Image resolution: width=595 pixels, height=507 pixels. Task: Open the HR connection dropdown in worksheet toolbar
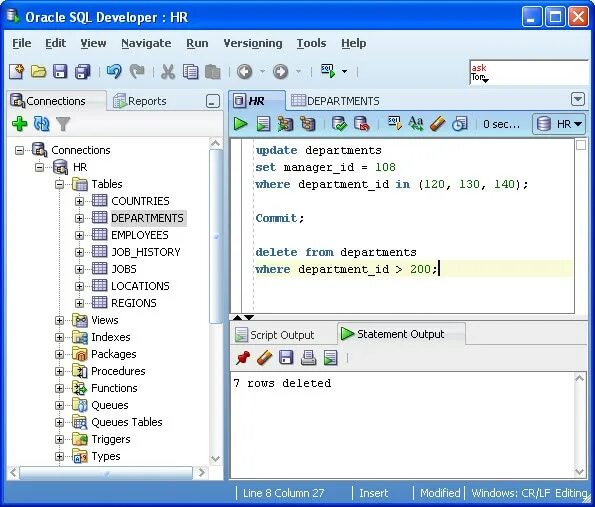click(x=559, y=124)
